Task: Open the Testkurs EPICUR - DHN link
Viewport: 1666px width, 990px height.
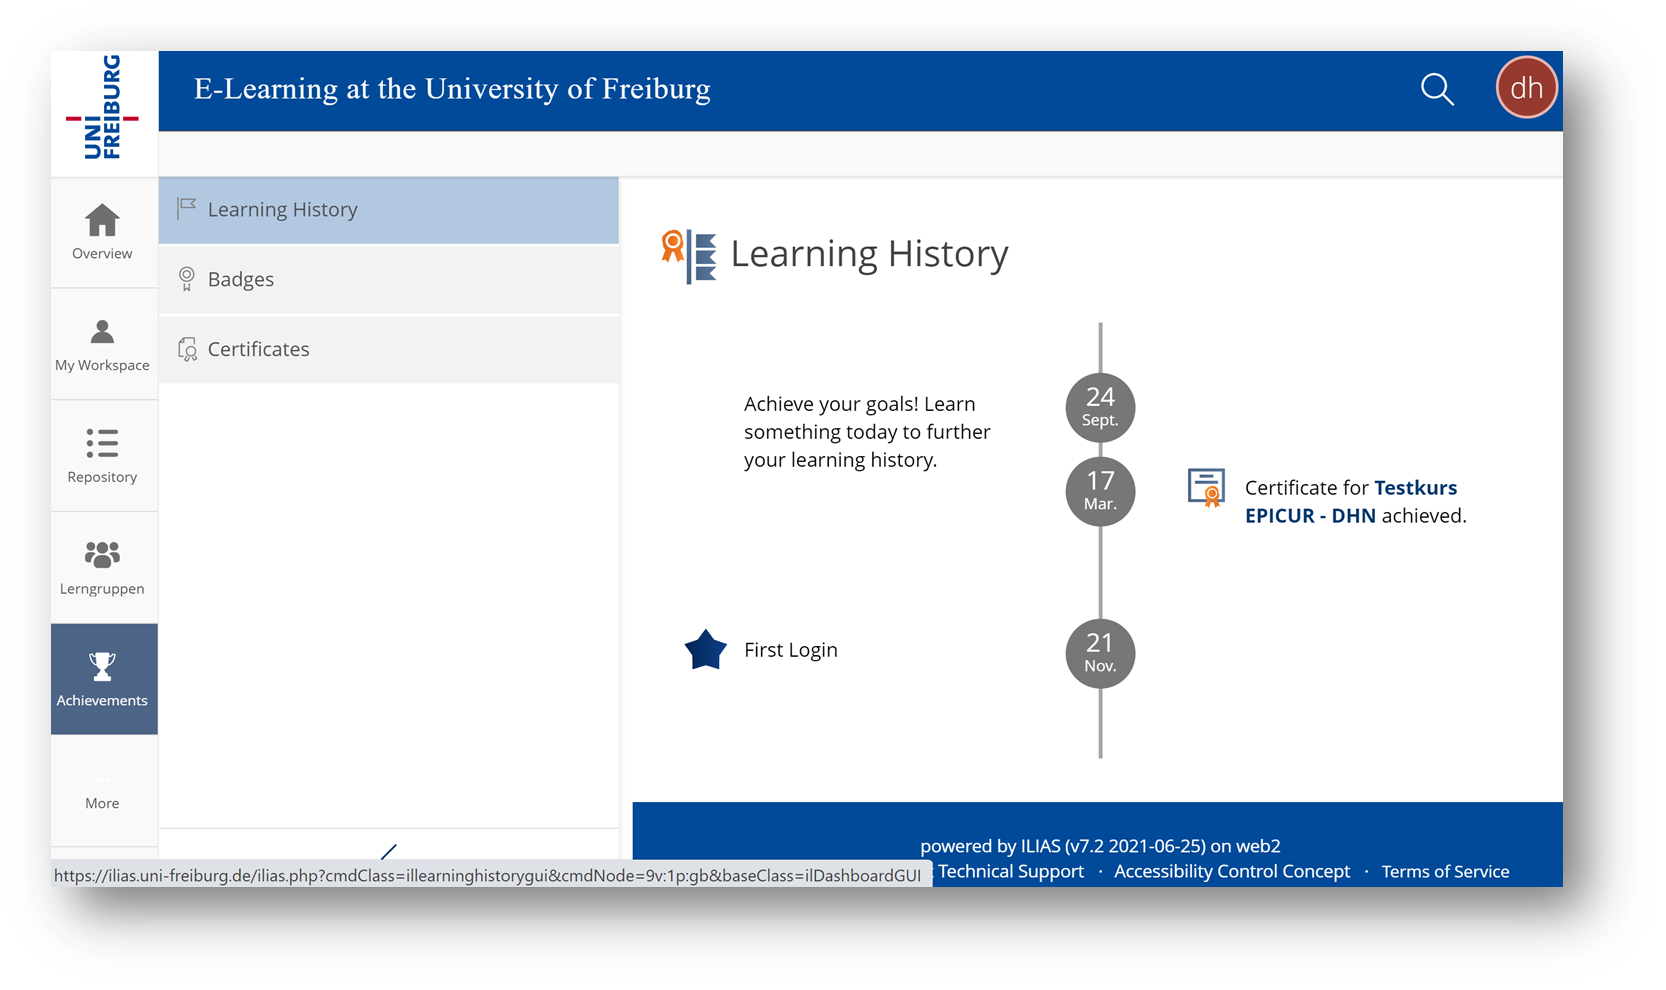Action: [x=1351, y=501]
